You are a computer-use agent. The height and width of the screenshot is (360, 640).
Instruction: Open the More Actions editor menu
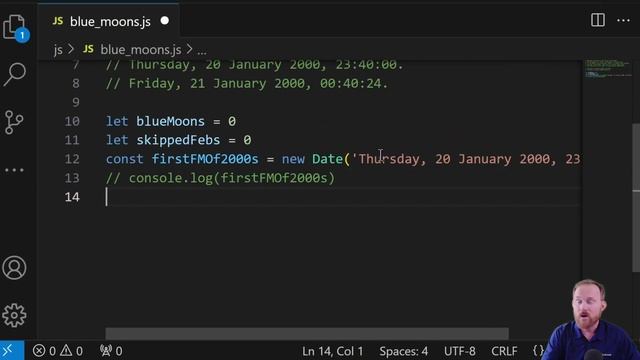(x=623, y=20)
